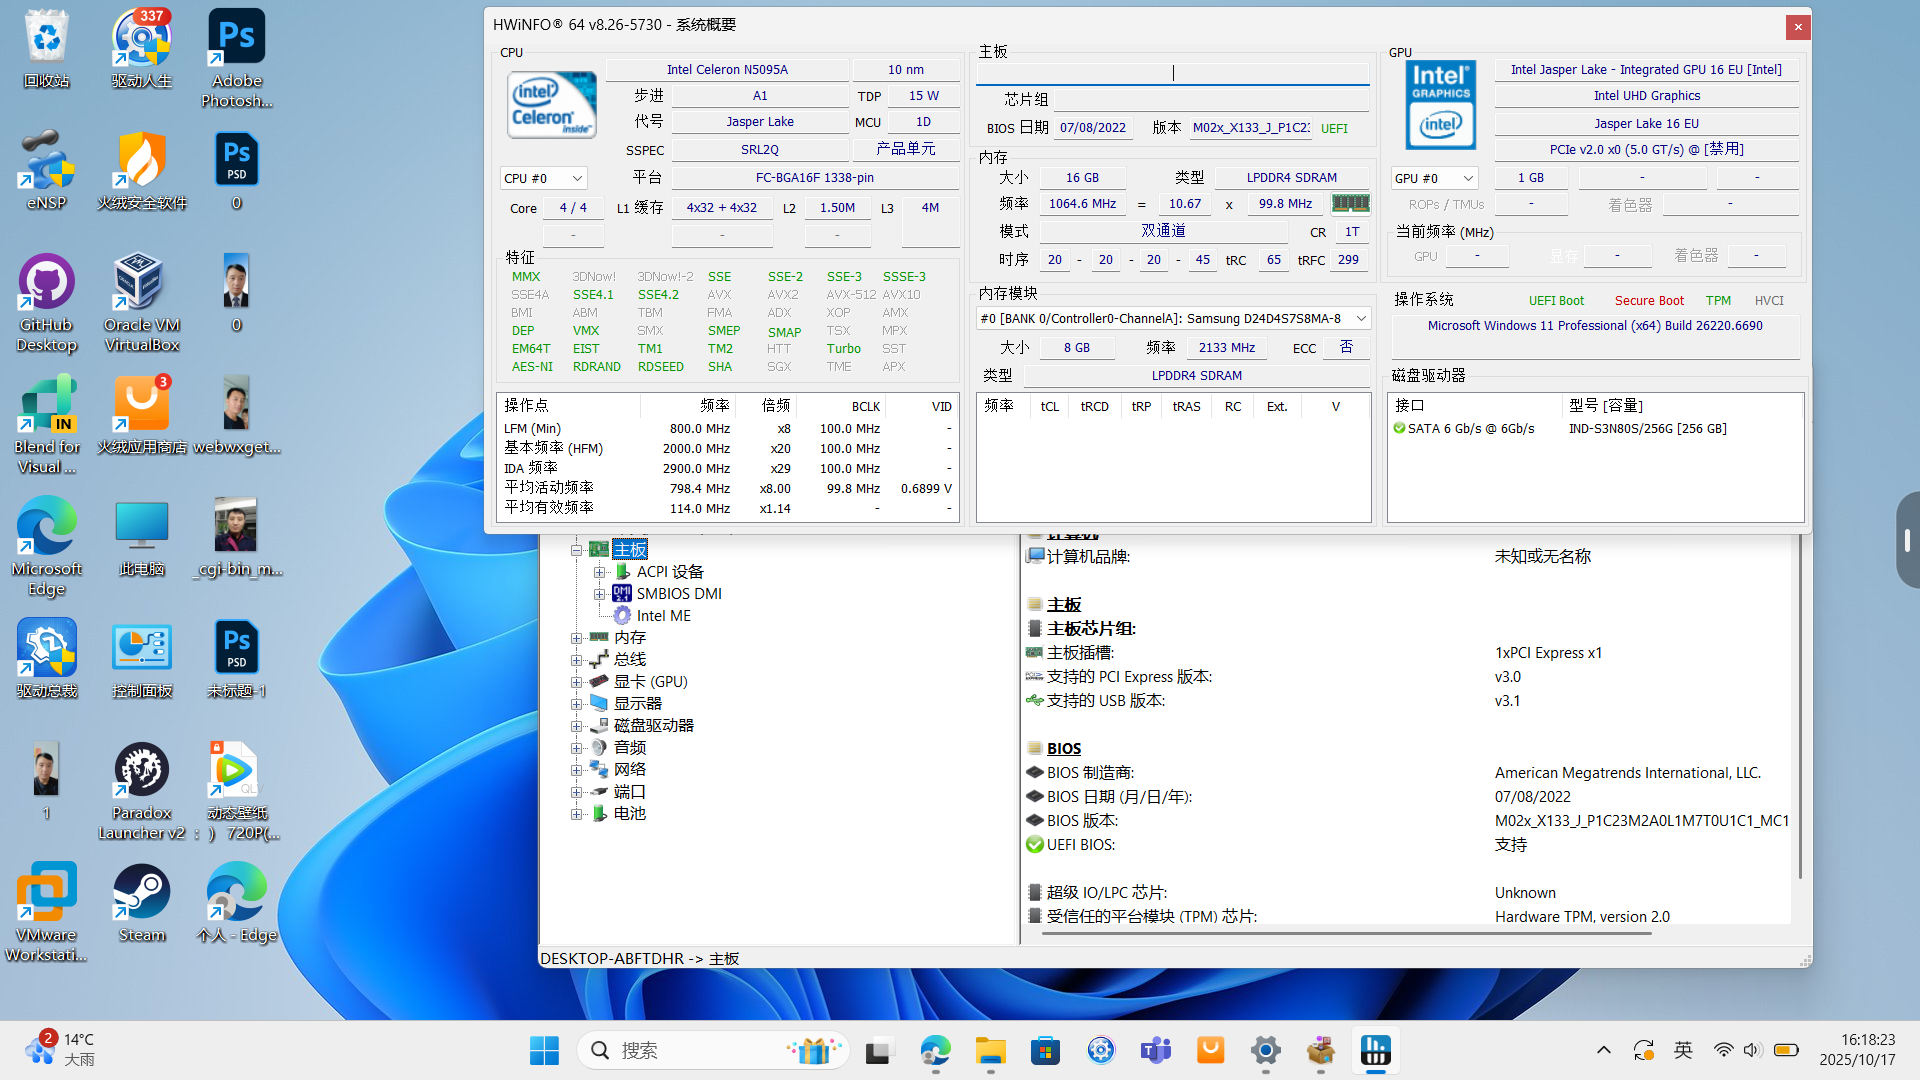Click HWiNFO icon in taskbar

click(1375, 1050)
